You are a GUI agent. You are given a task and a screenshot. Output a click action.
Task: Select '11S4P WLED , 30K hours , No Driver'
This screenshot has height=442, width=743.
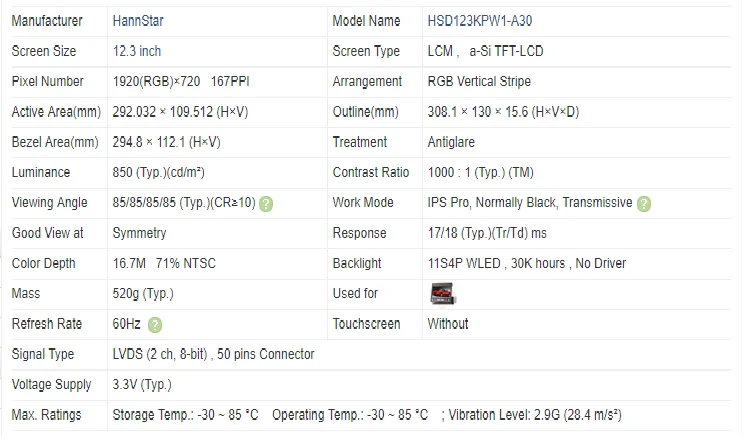(526, 263)
